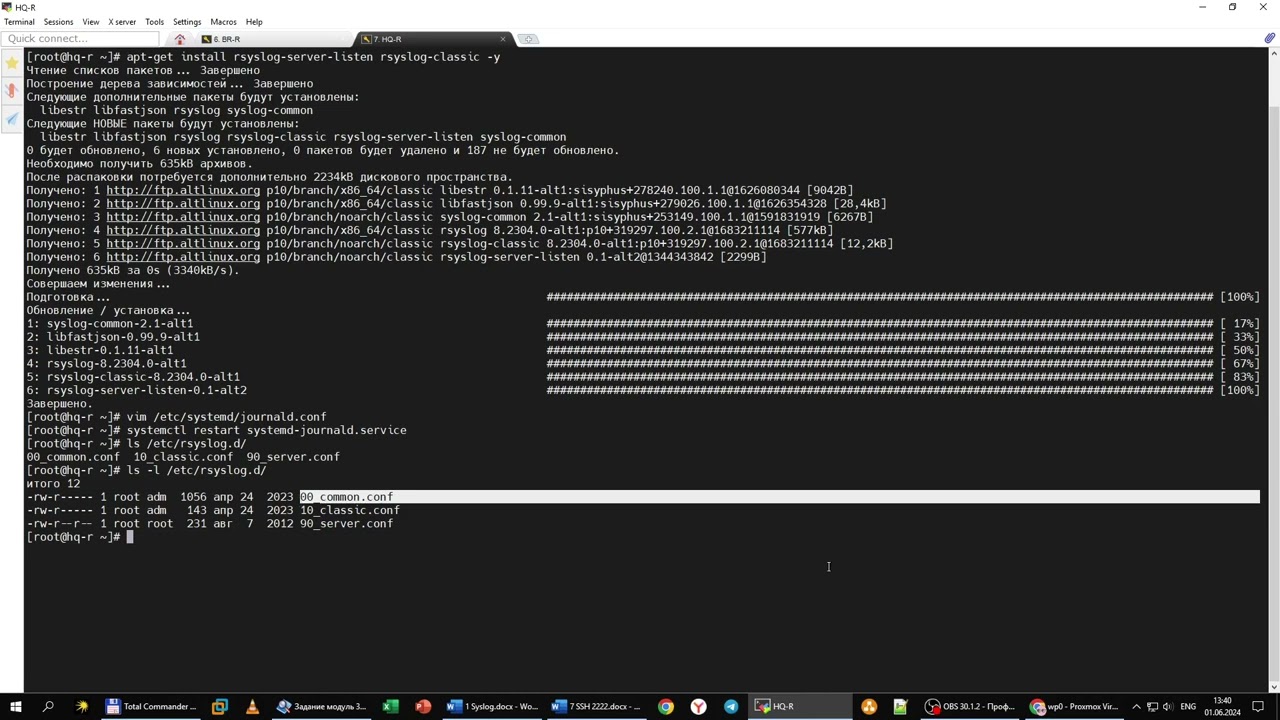Open clock and calendar 13:40

point(1221,706)
